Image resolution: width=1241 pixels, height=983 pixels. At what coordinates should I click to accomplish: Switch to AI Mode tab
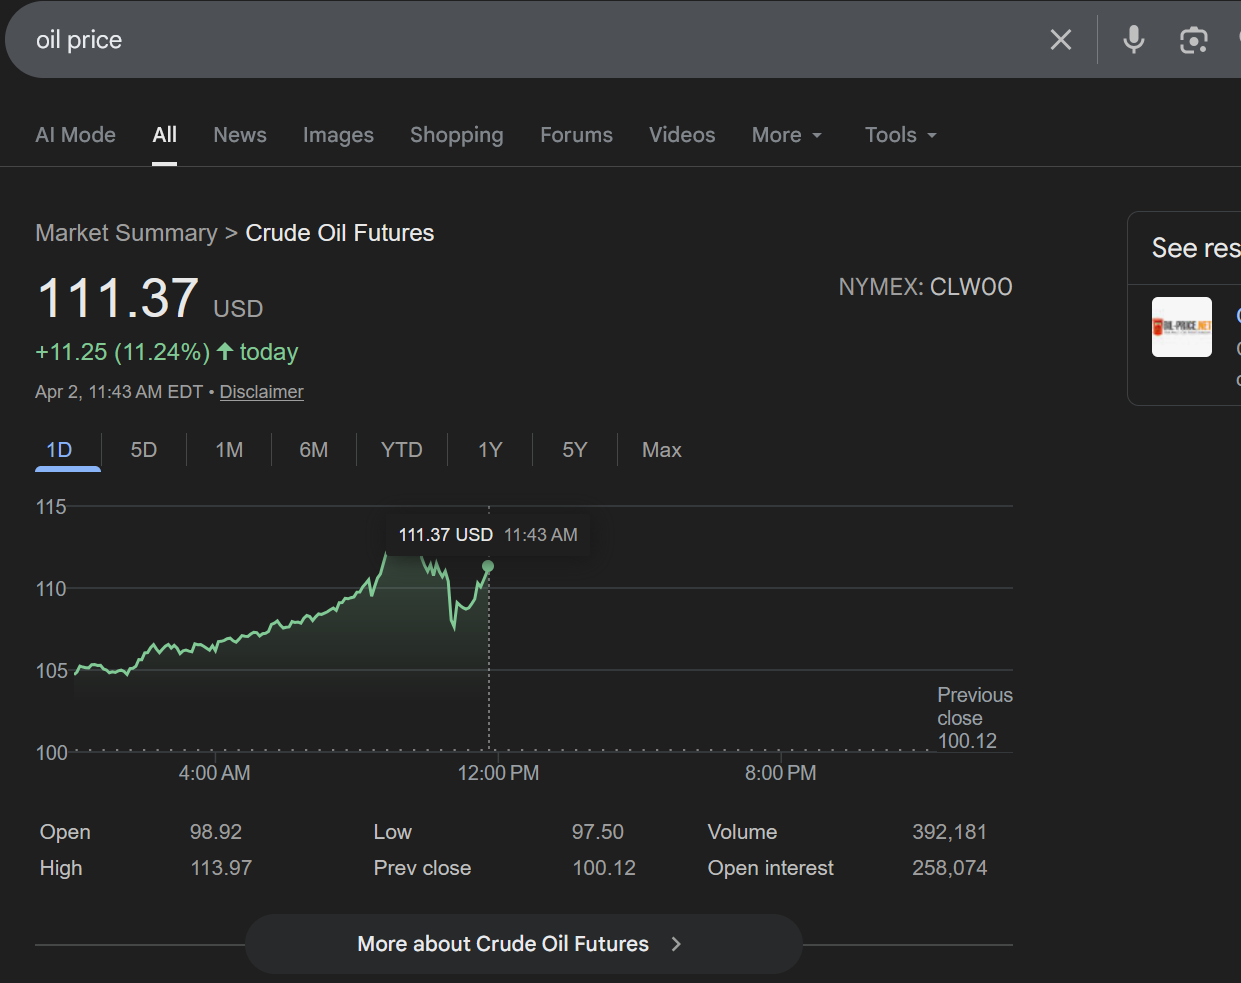[76, 135]
